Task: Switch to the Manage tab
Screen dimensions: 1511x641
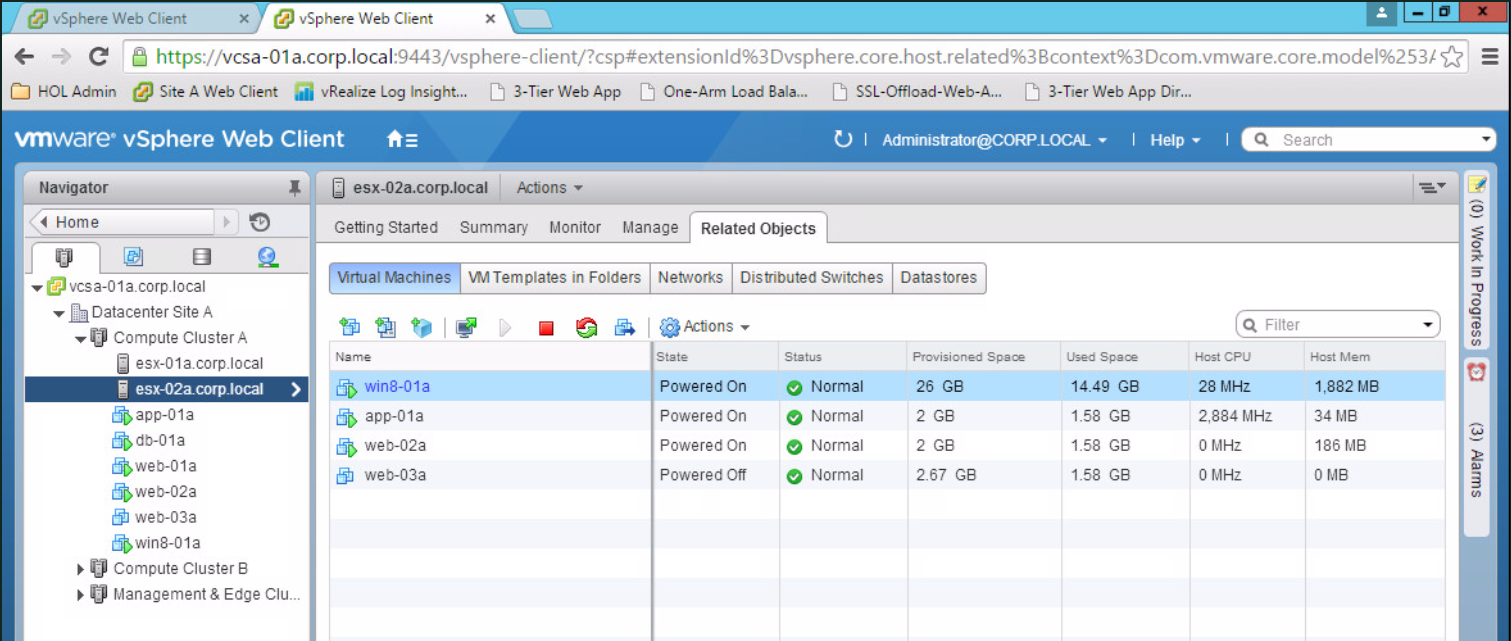Action: [650, 227]
